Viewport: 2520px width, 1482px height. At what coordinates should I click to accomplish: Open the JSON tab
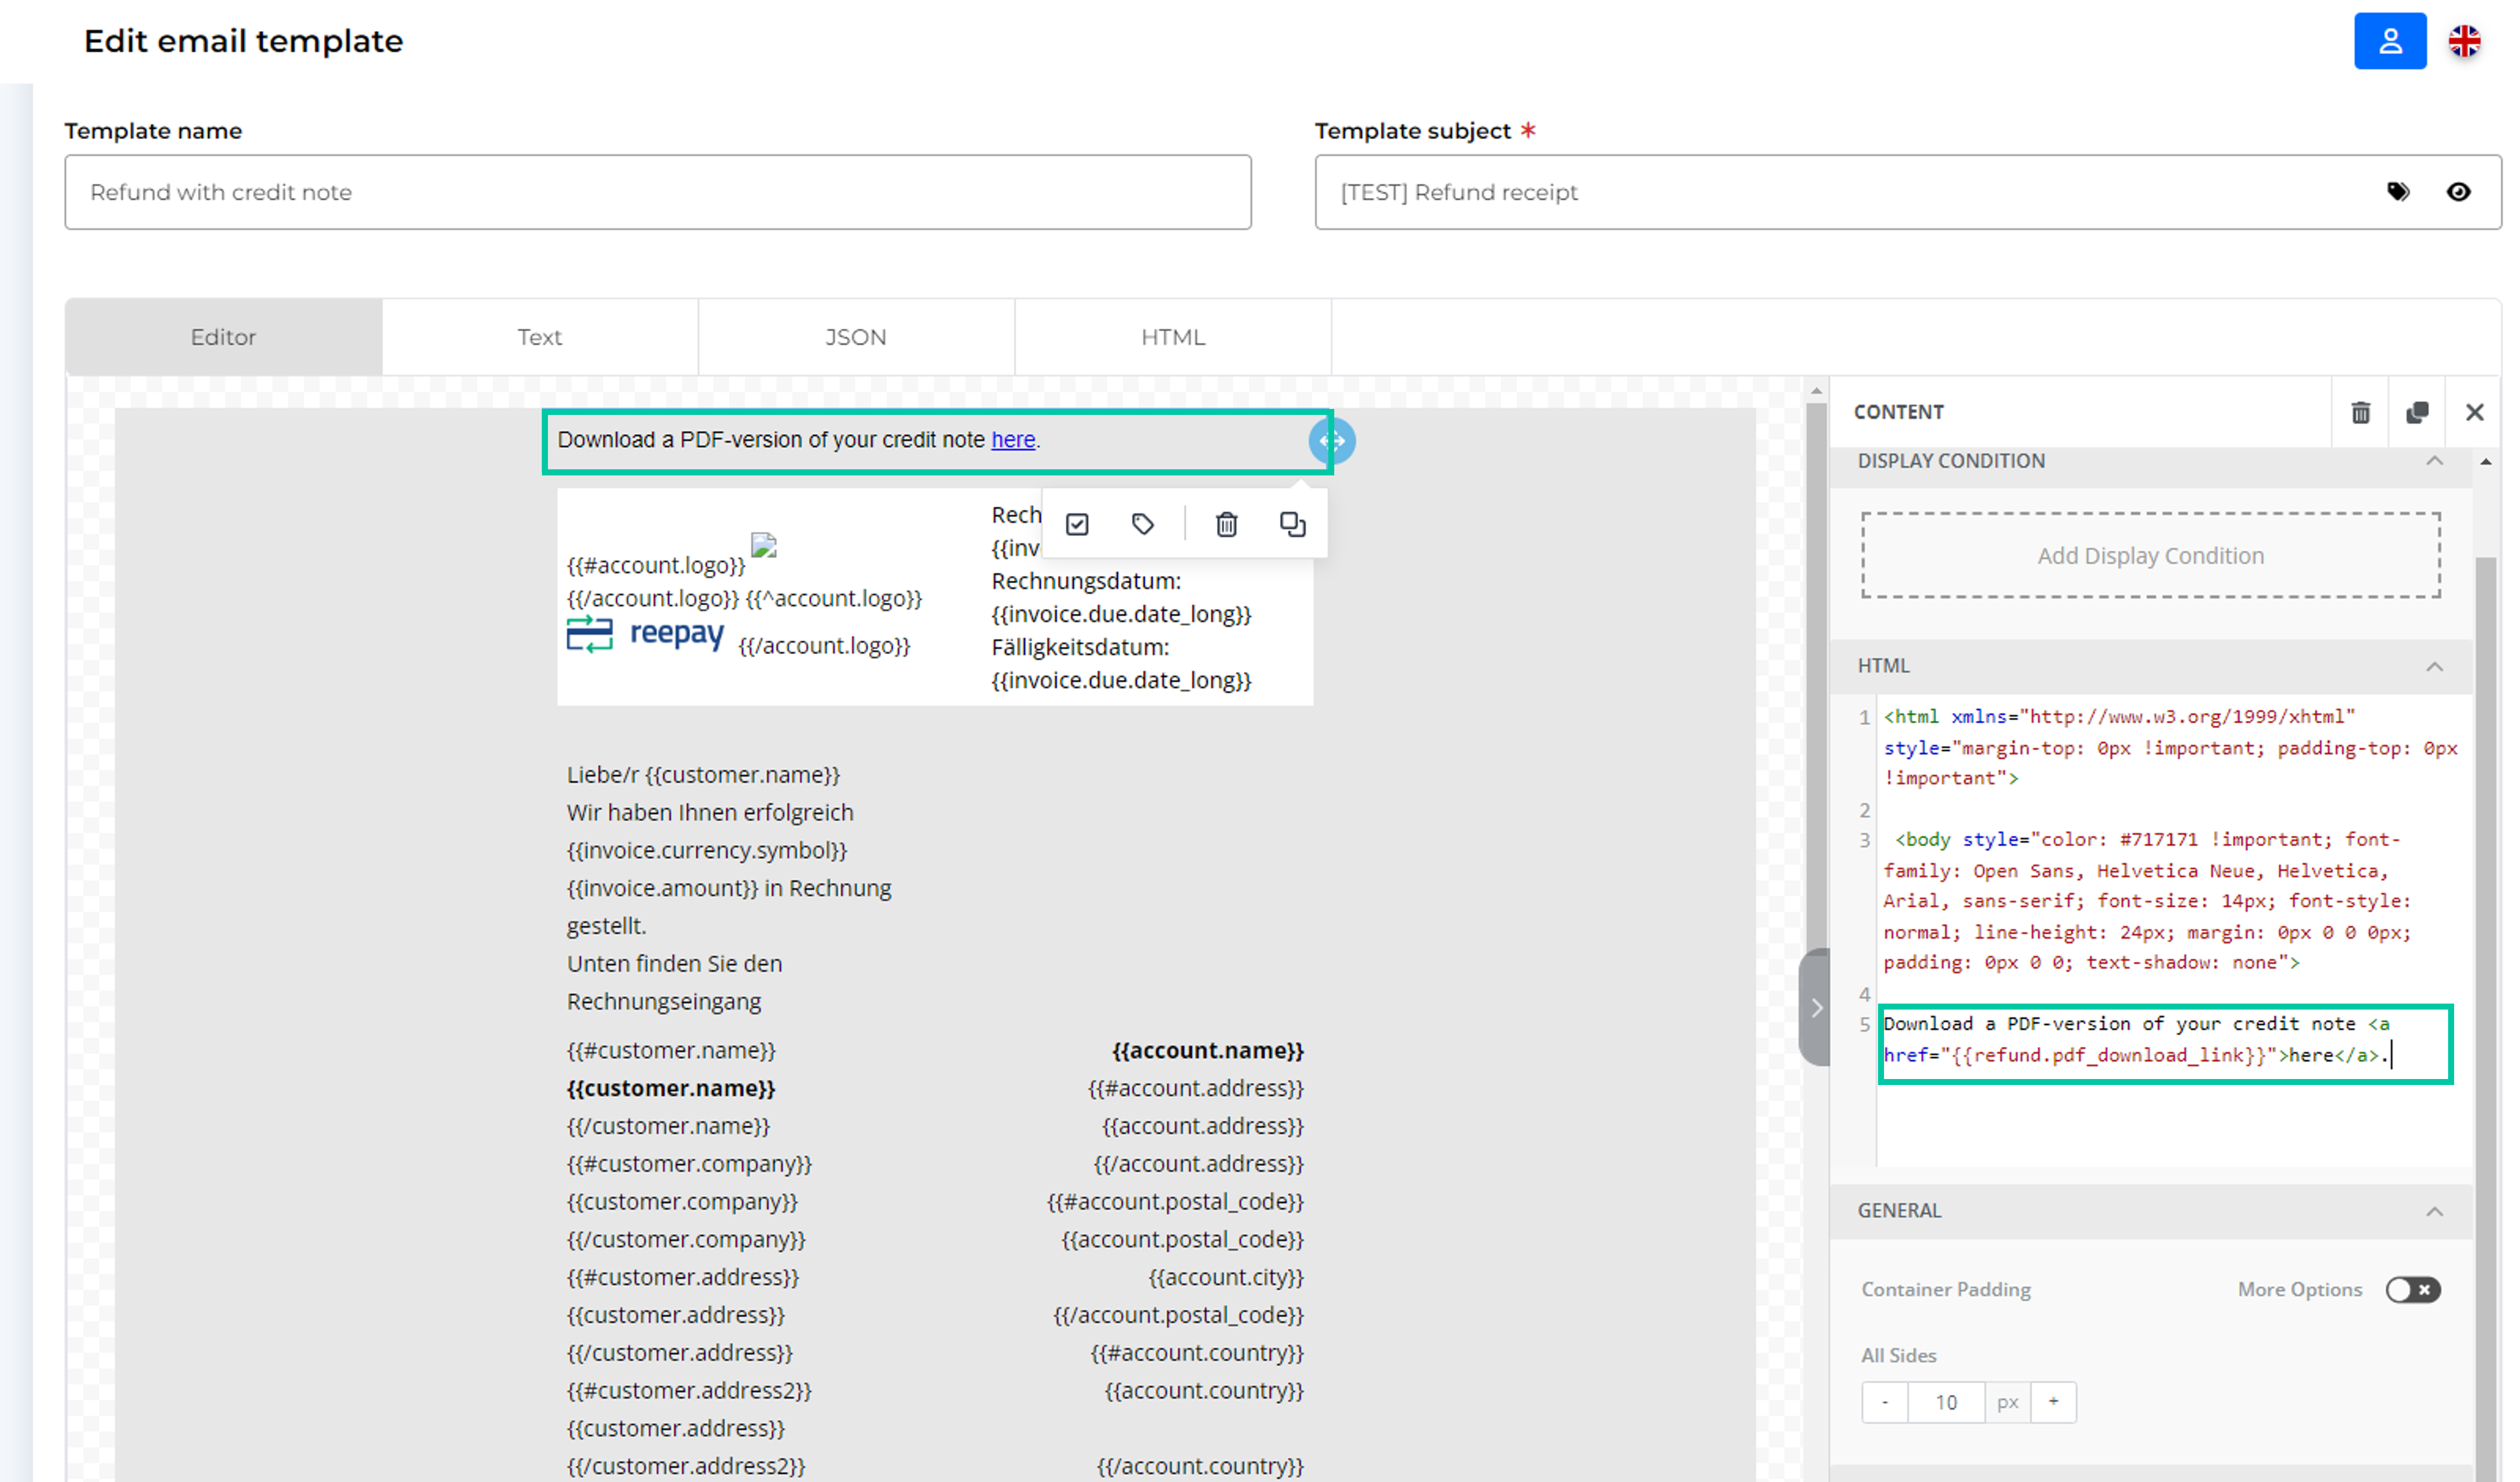tap(856, 337)
